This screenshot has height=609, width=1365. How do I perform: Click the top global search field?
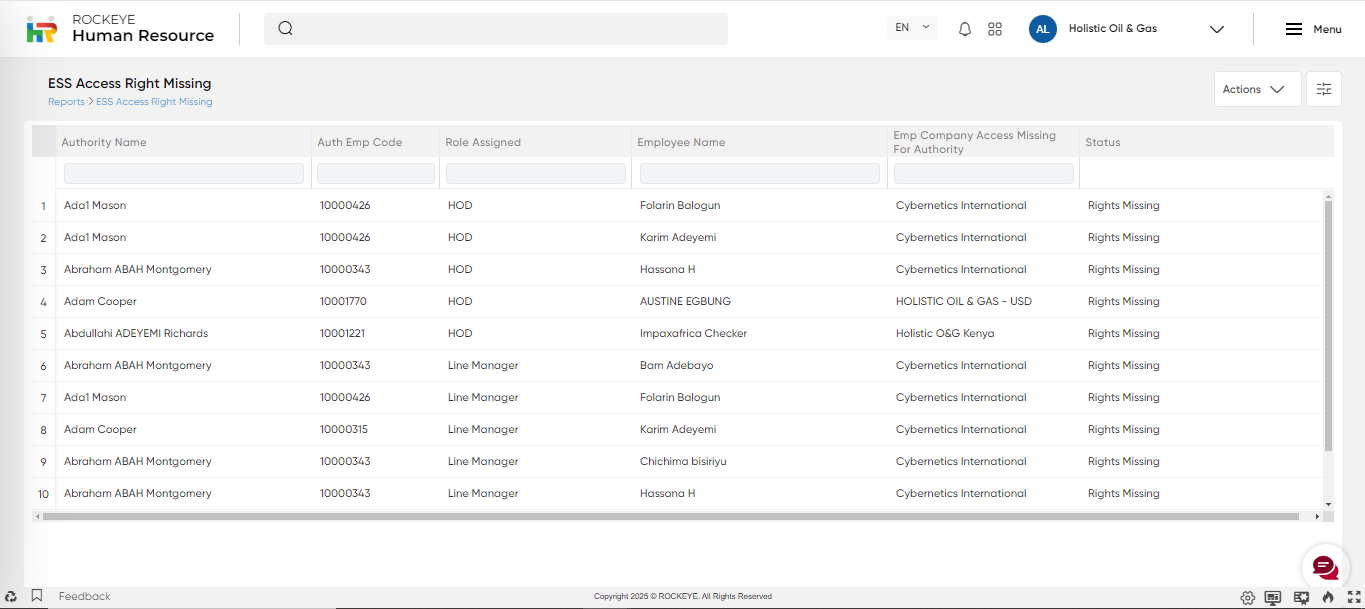coord(496,28)
